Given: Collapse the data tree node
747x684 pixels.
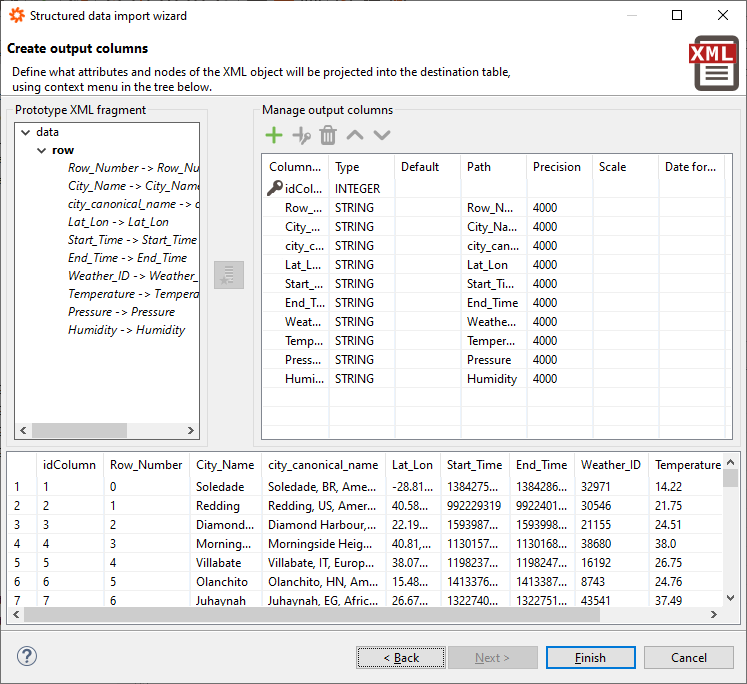Looking at the screenshot, I should coord(26,132).
